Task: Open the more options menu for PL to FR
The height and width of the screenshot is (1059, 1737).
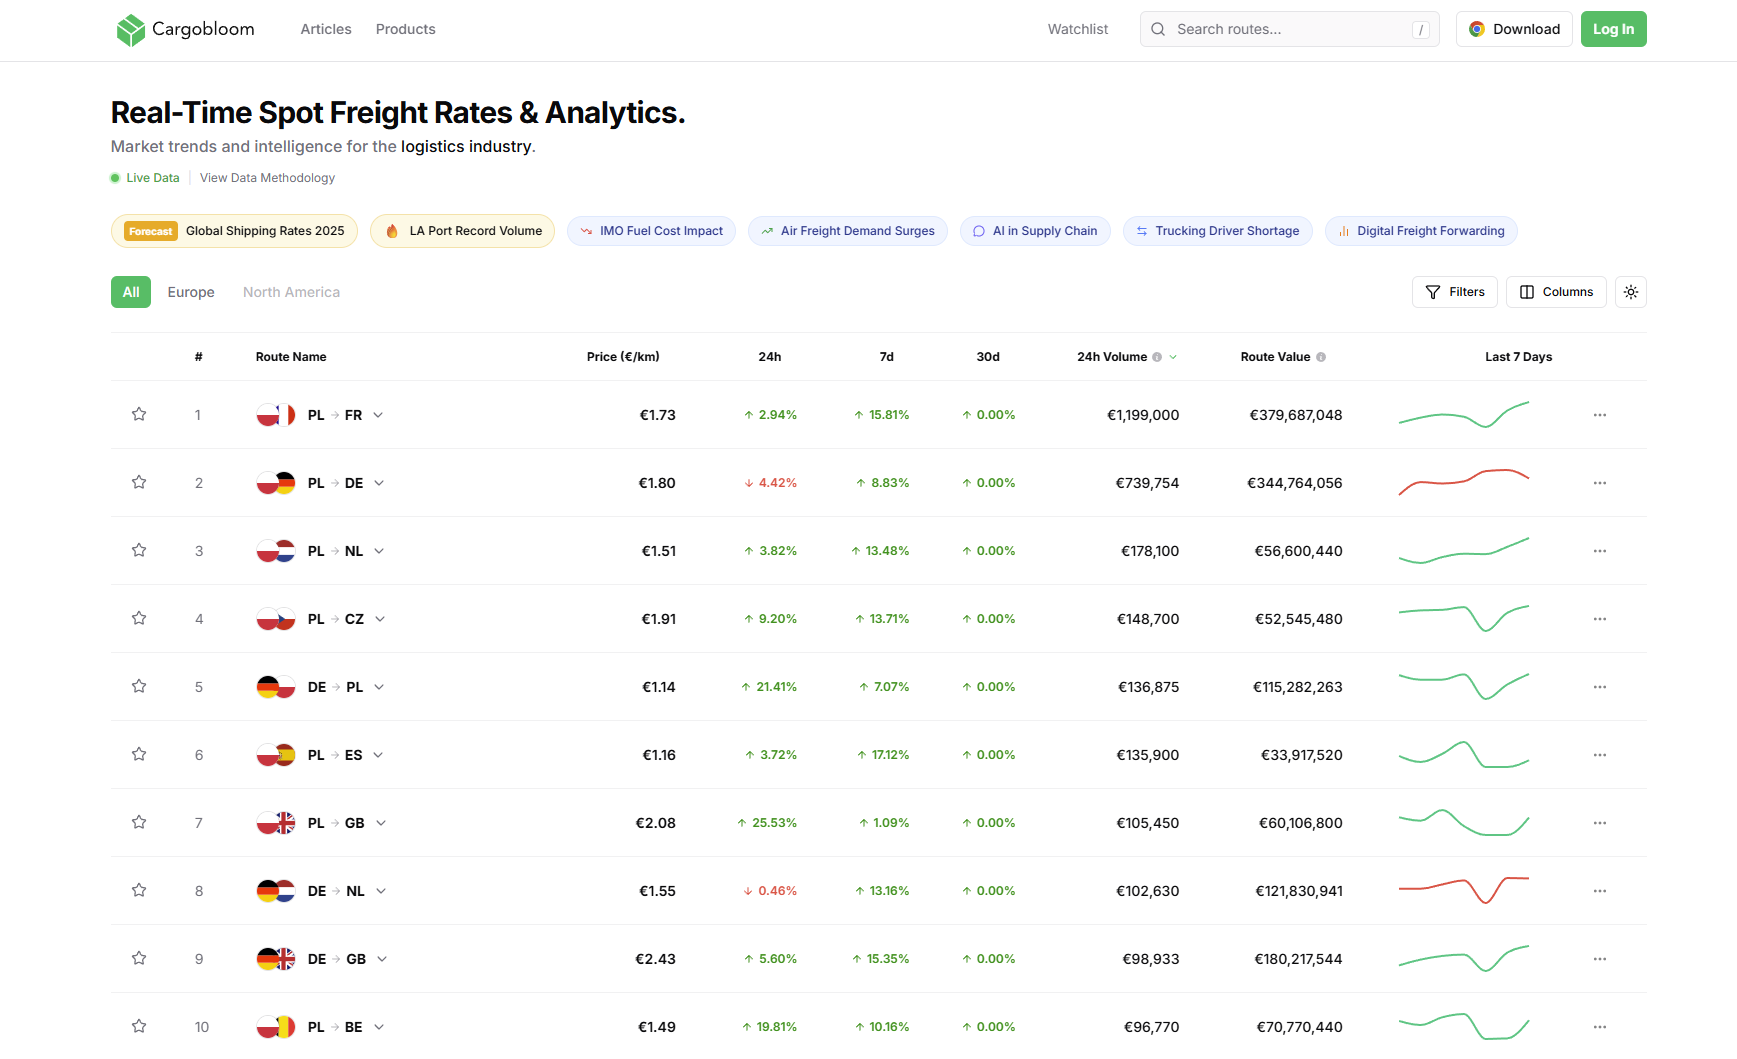Action: tap(1599, 415)
